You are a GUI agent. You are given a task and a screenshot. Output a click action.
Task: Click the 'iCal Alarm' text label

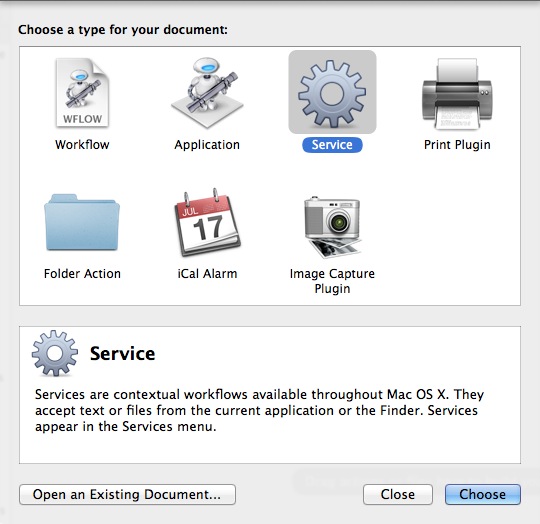(207, 274)
